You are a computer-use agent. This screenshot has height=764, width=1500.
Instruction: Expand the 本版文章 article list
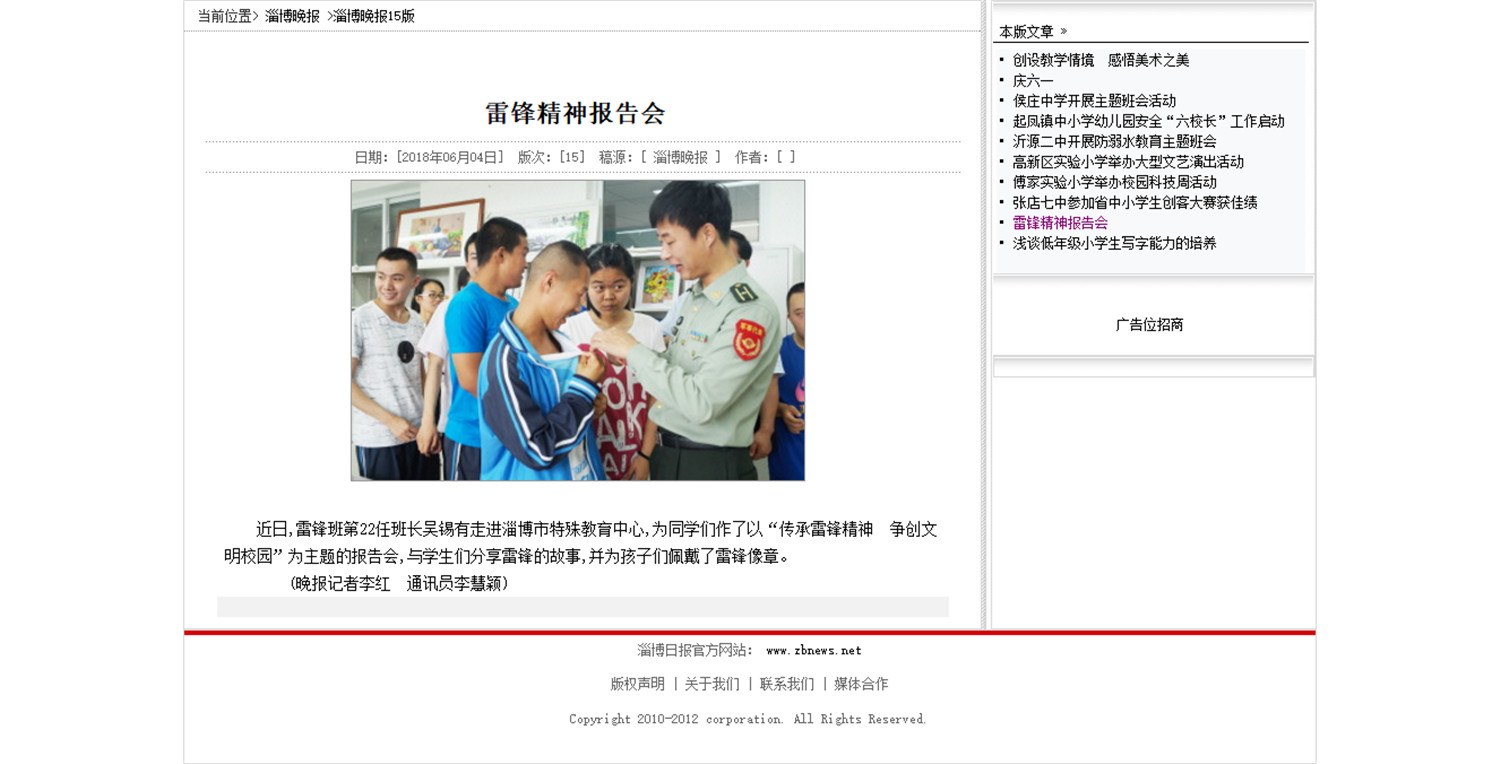(x=1020, y=31)
